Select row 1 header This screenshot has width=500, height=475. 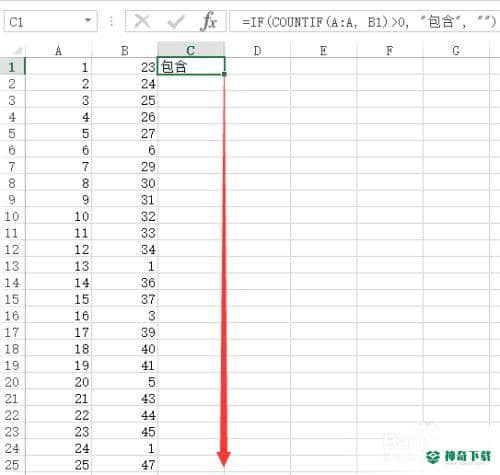[12, 67]
